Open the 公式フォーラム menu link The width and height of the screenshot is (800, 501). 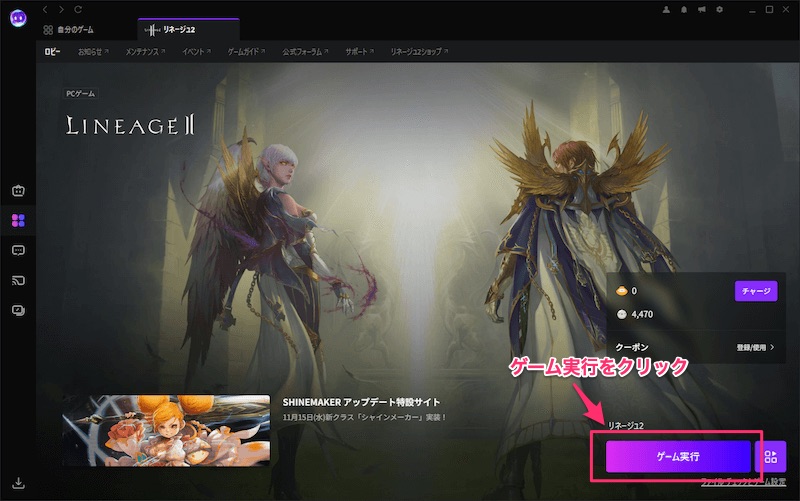point(305,52)
